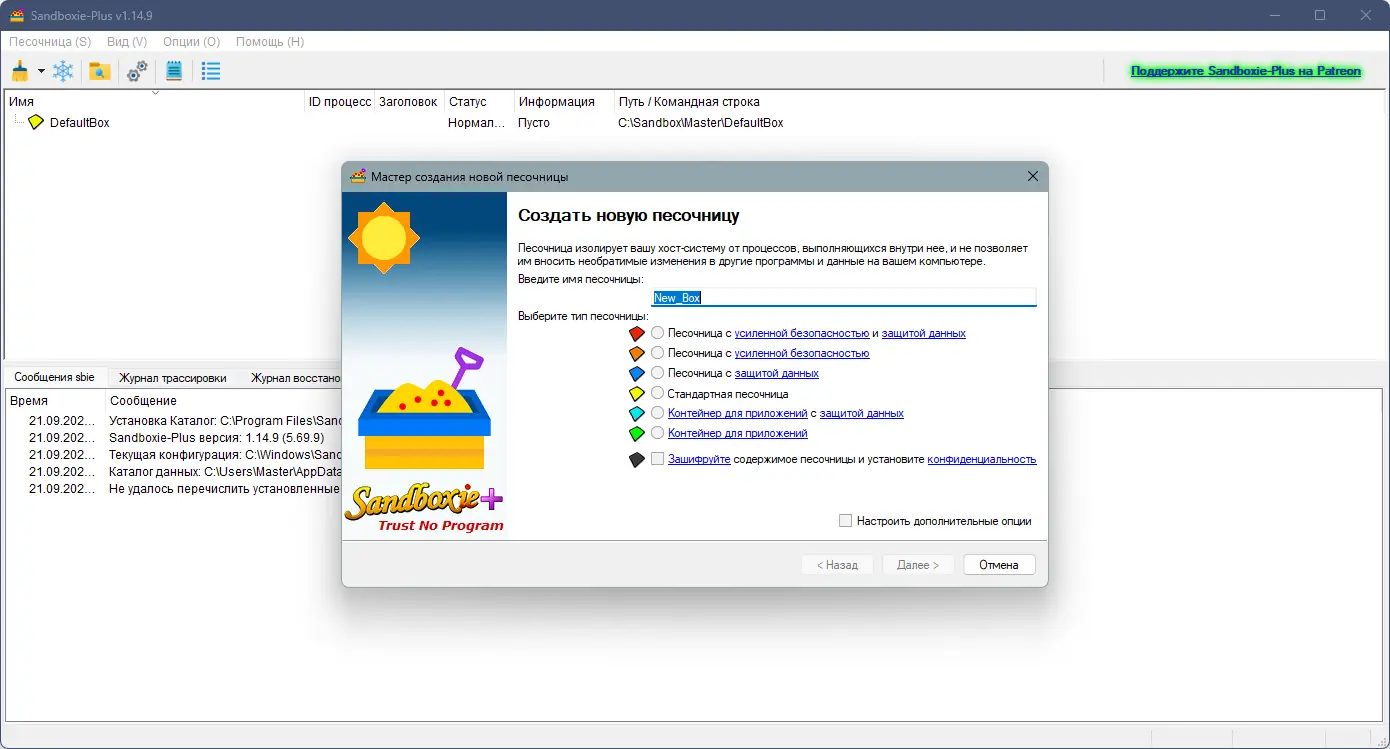1390x749 pixels.
Task: Click the red pentagon box-type icon
Action: [637, 333]
